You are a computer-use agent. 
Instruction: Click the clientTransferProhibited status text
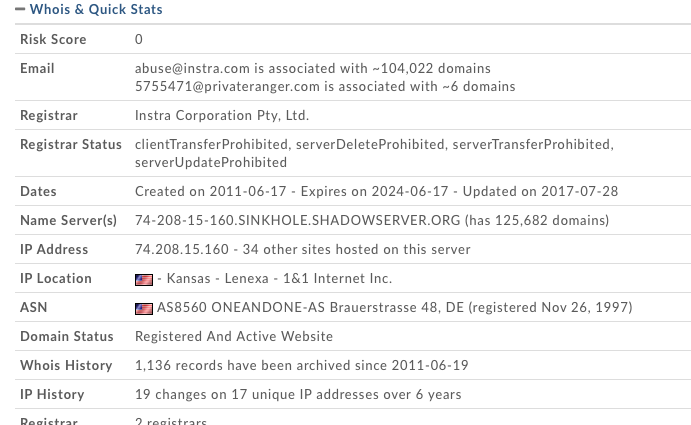[x=211, y=145]
